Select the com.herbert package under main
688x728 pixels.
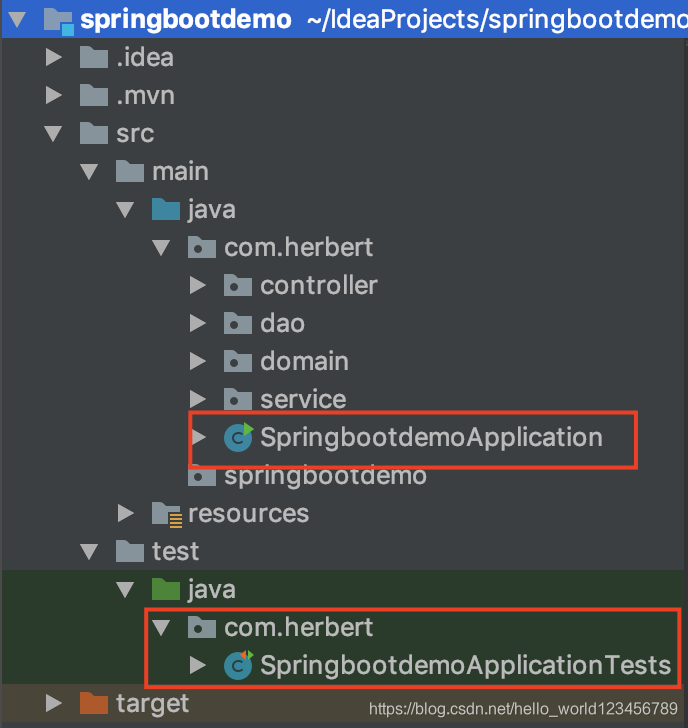[x=299, y=247]
